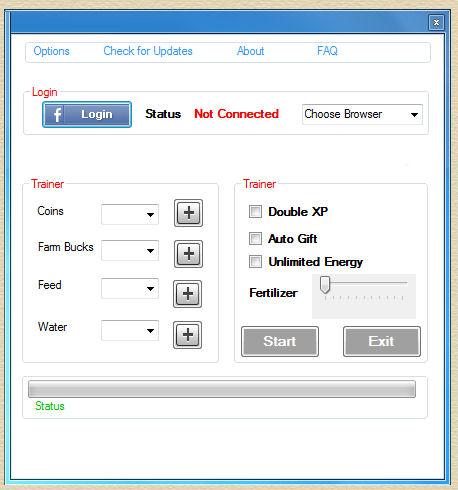Open the About menu
This screenshot has height=490, width=458.
(251, 51)
